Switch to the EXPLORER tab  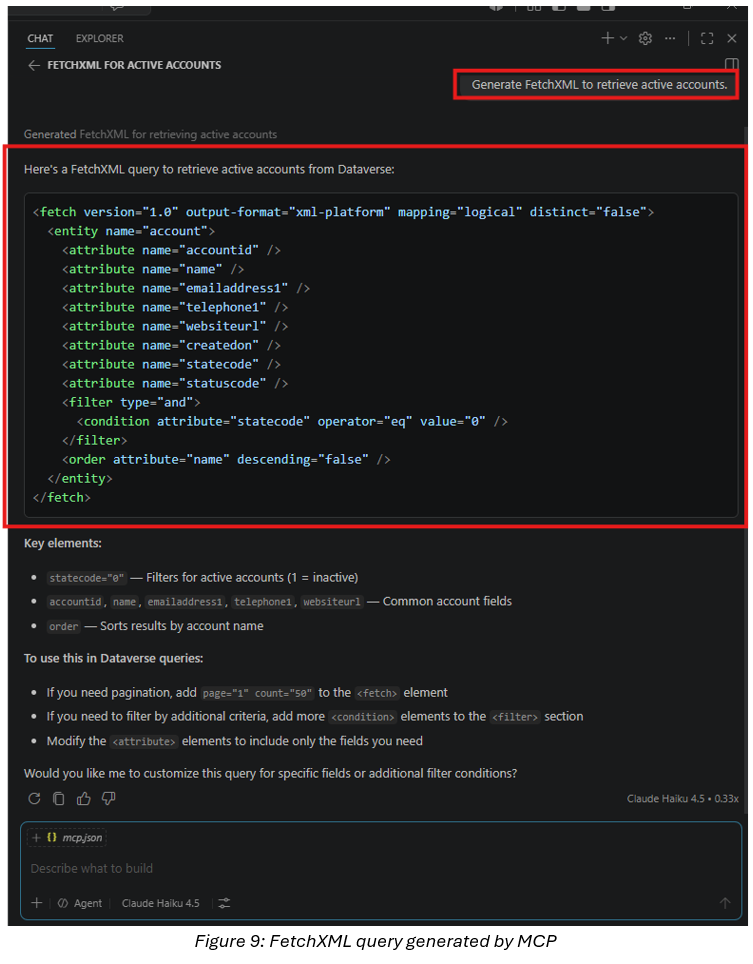click(x=100, y=38)
